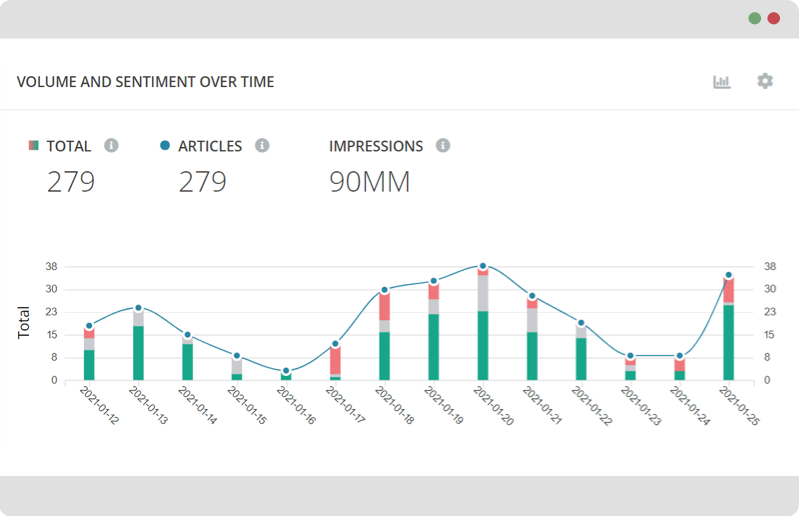
Task: Click info icon next to TOTAL
Action: (x=111, y=145)
